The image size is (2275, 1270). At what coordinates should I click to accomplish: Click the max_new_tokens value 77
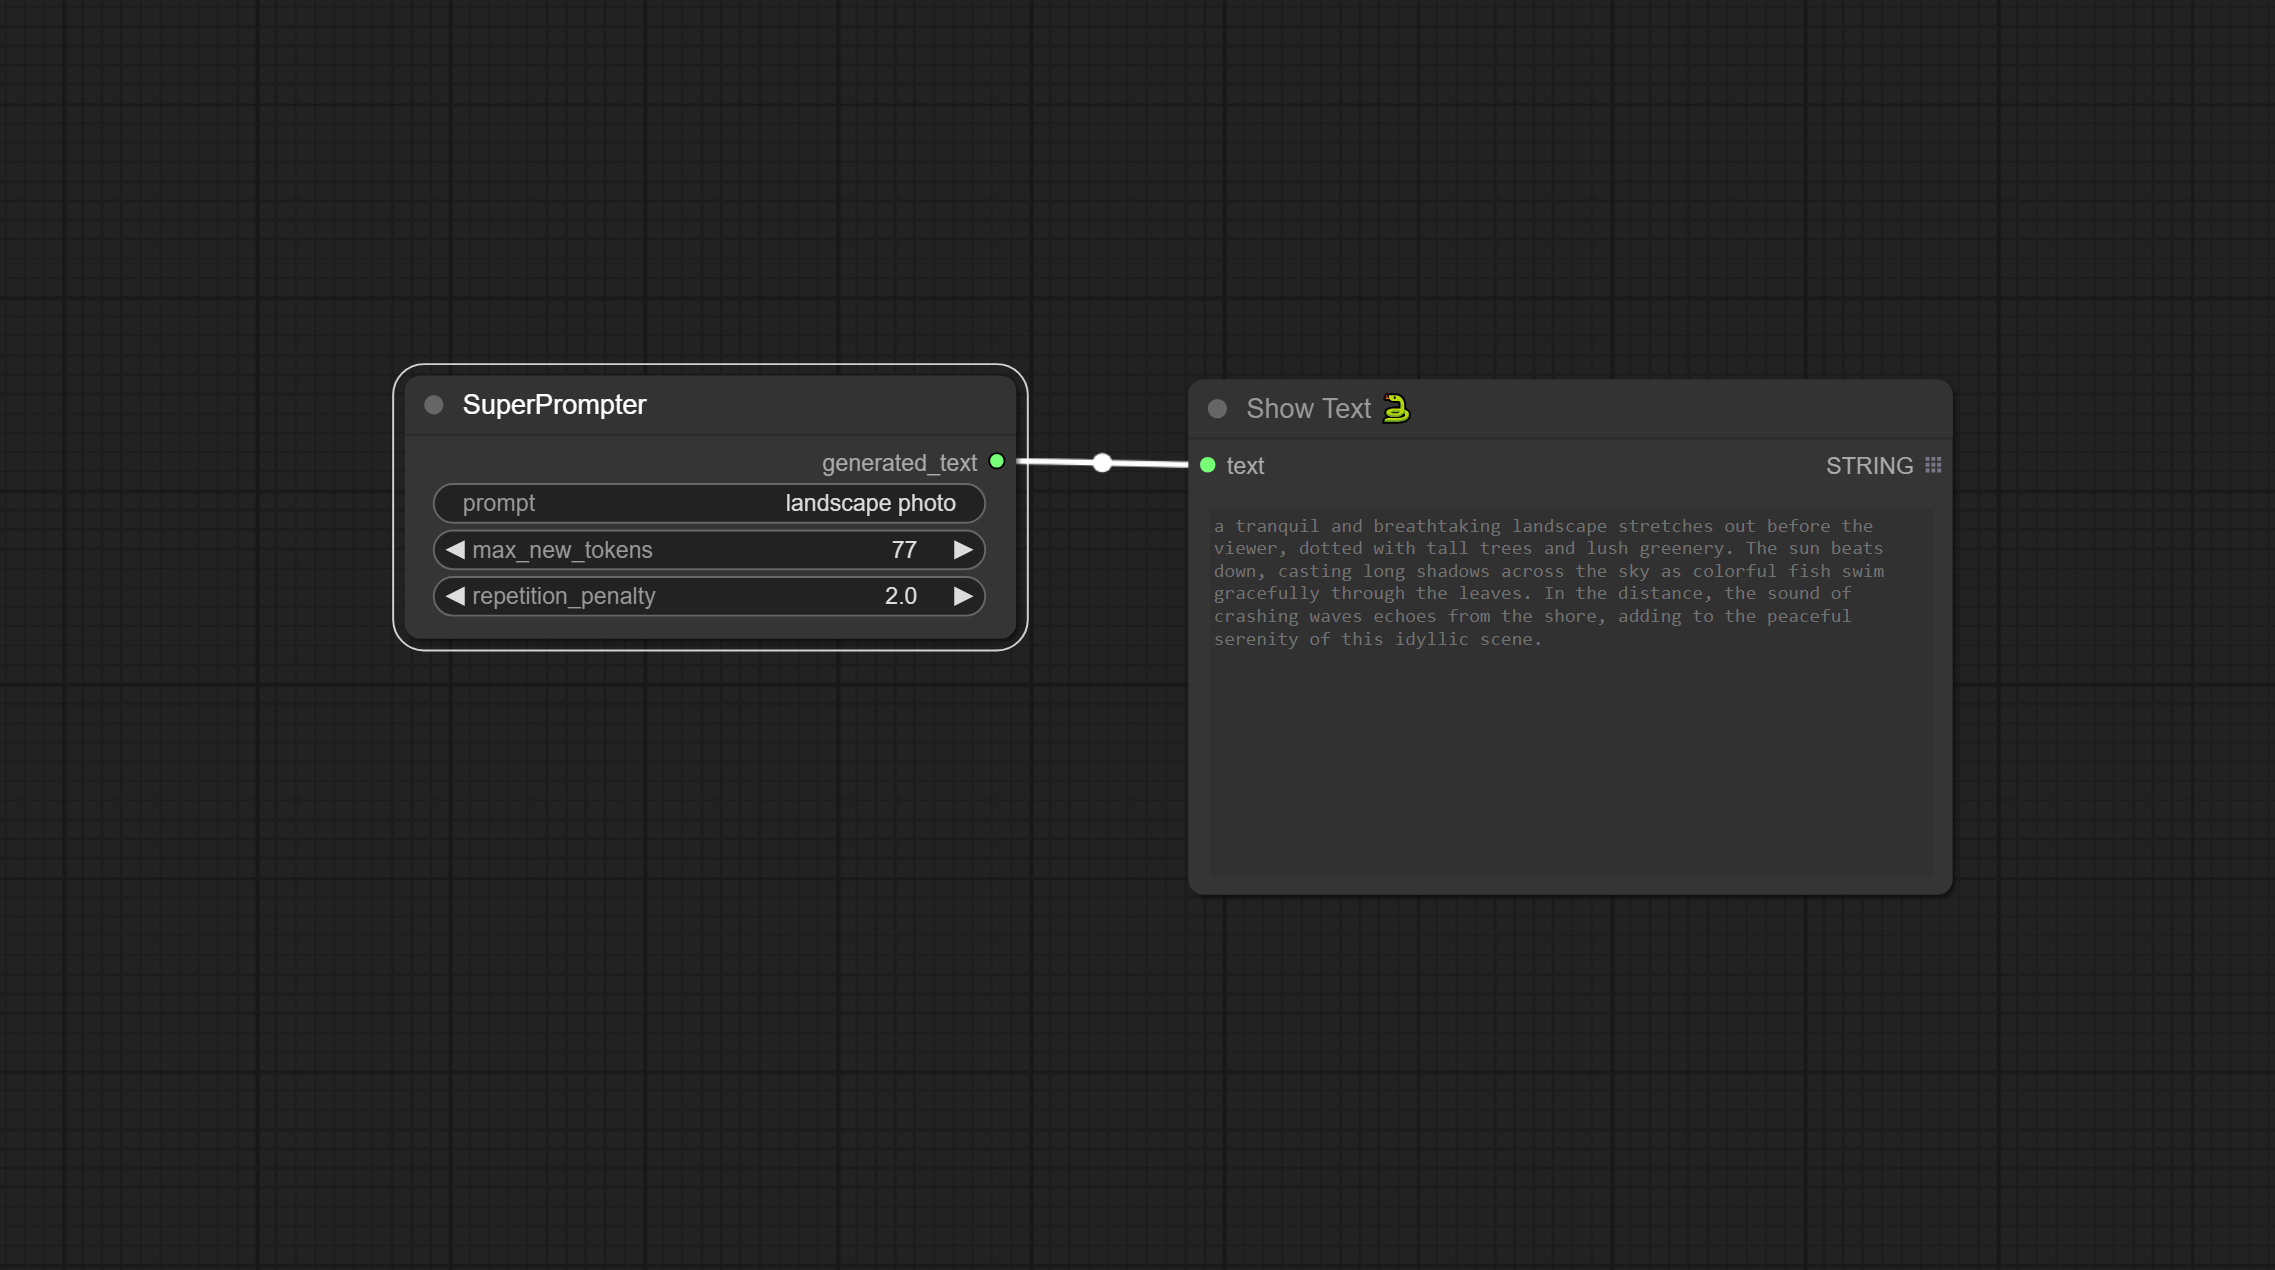point(904,550)
